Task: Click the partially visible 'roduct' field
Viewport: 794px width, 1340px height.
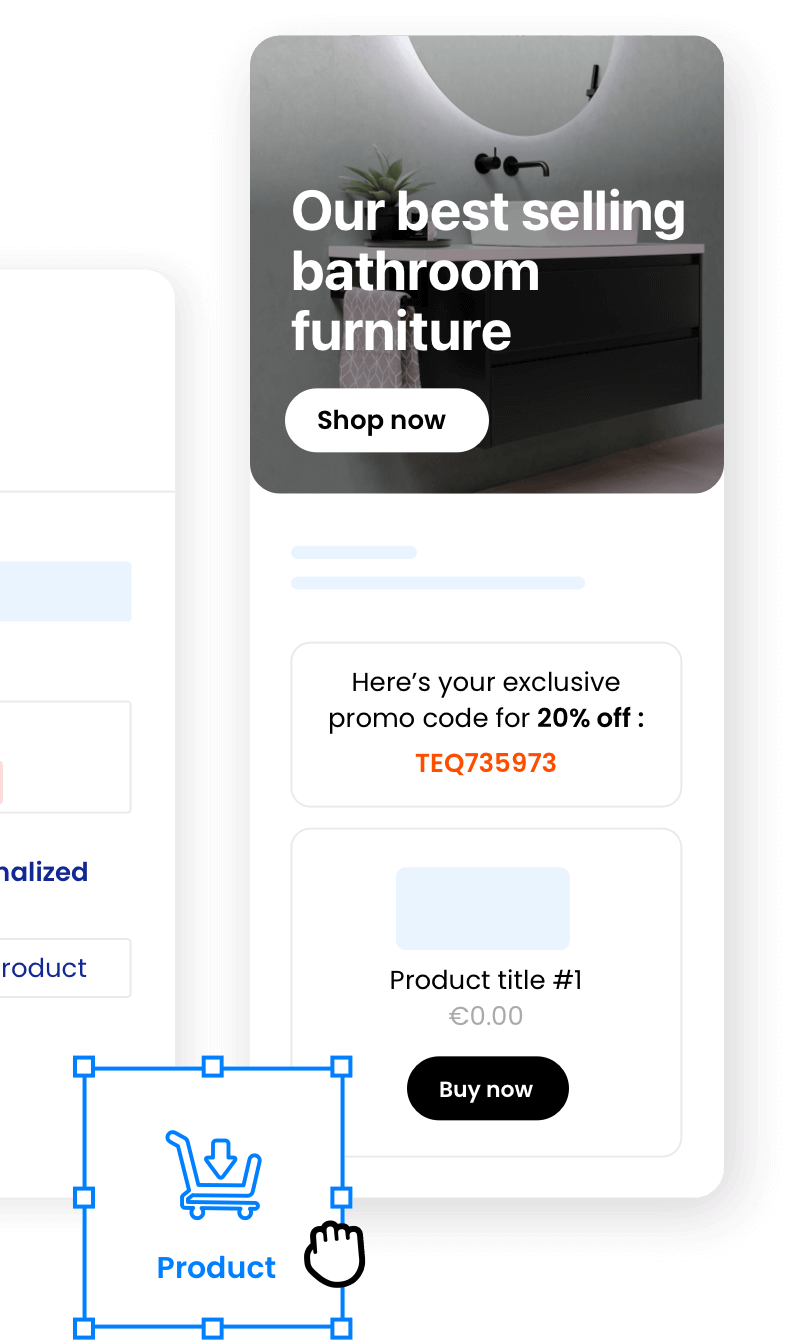Action: click(x=64, y=967)
